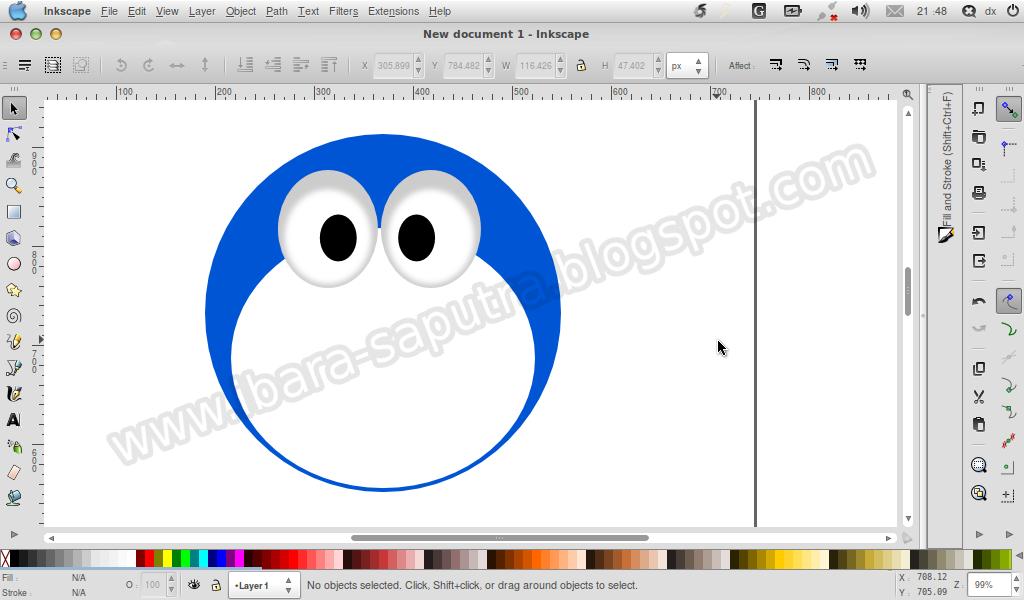Screen dimensions: 1024x600
Task: Click Select All in All Layers icon
Action: point(53,65)
